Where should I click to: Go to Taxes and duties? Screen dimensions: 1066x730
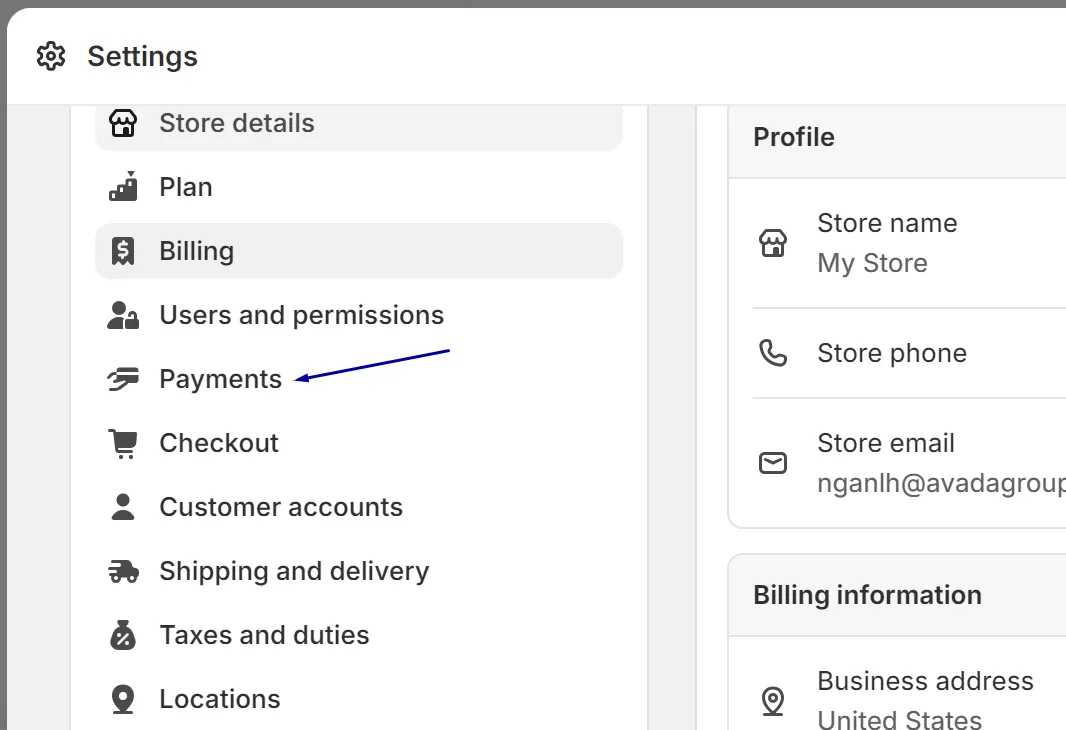coord(359,635)
